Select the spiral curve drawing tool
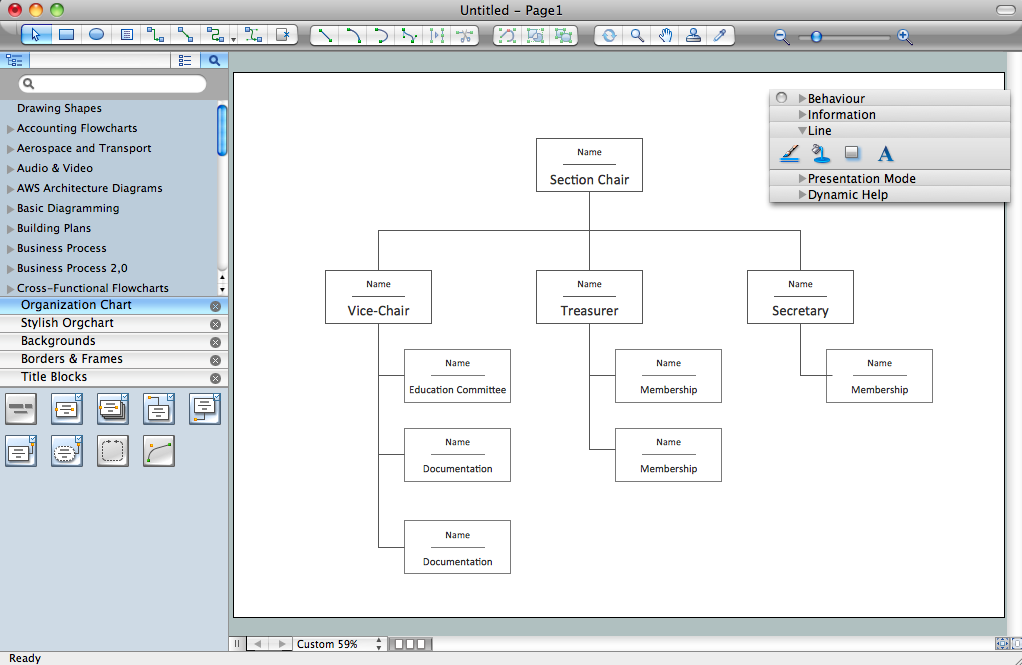1022x665 pixels. tap(381, 35)
